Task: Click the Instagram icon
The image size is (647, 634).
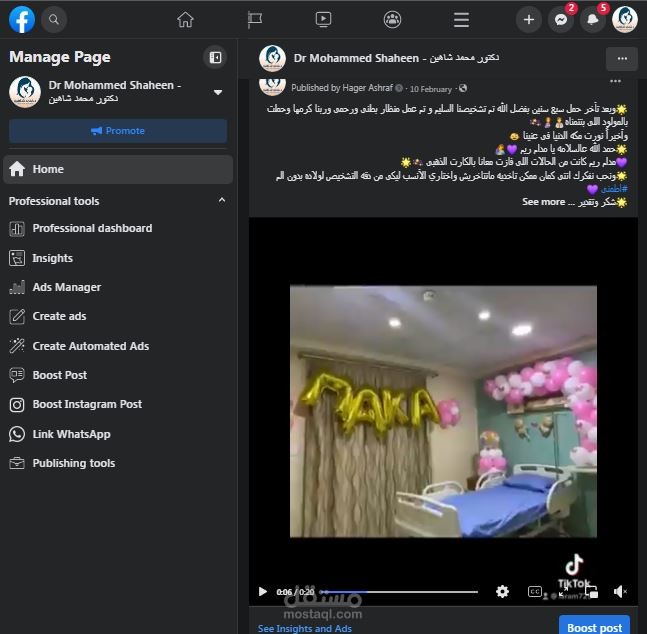Action: coord(17,405)
